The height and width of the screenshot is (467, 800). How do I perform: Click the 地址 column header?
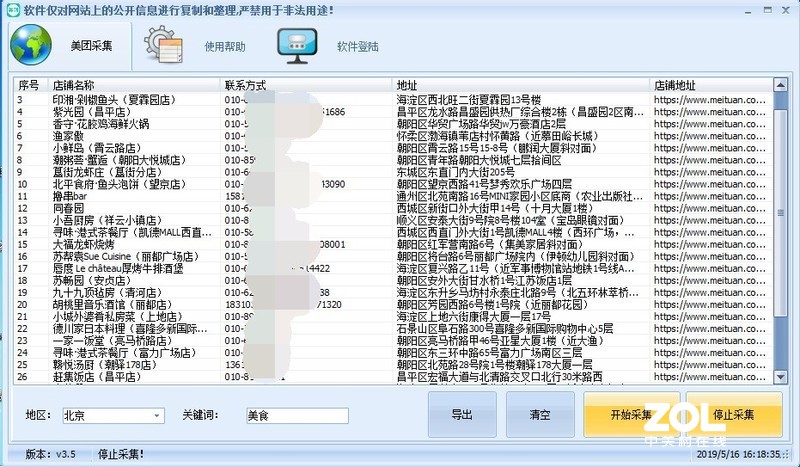coord(521,85)
